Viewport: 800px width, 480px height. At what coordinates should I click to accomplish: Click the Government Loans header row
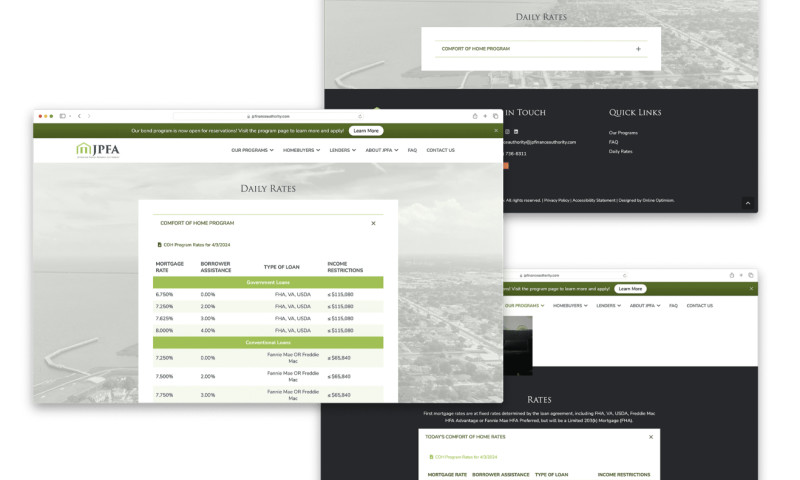point(268,283)
